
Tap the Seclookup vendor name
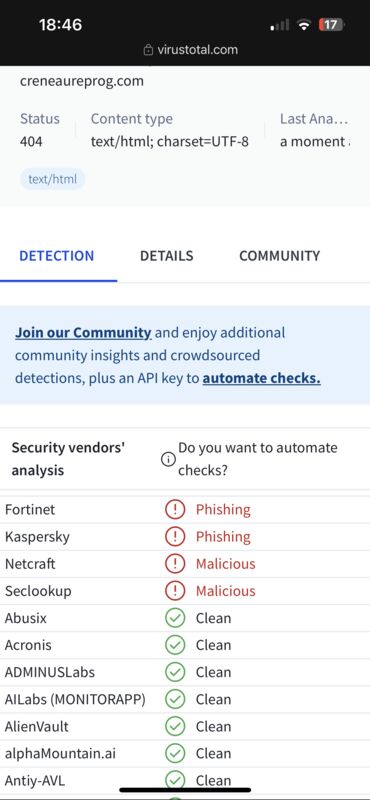point(38,591)
